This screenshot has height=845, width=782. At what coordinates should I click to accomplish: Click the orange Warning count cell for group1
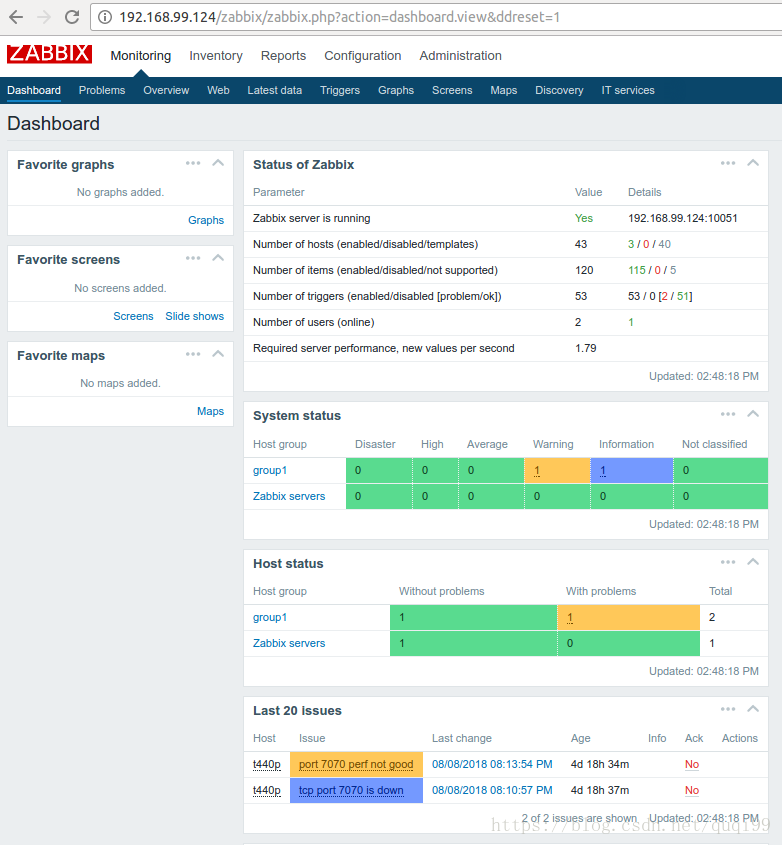click(557, 470)
